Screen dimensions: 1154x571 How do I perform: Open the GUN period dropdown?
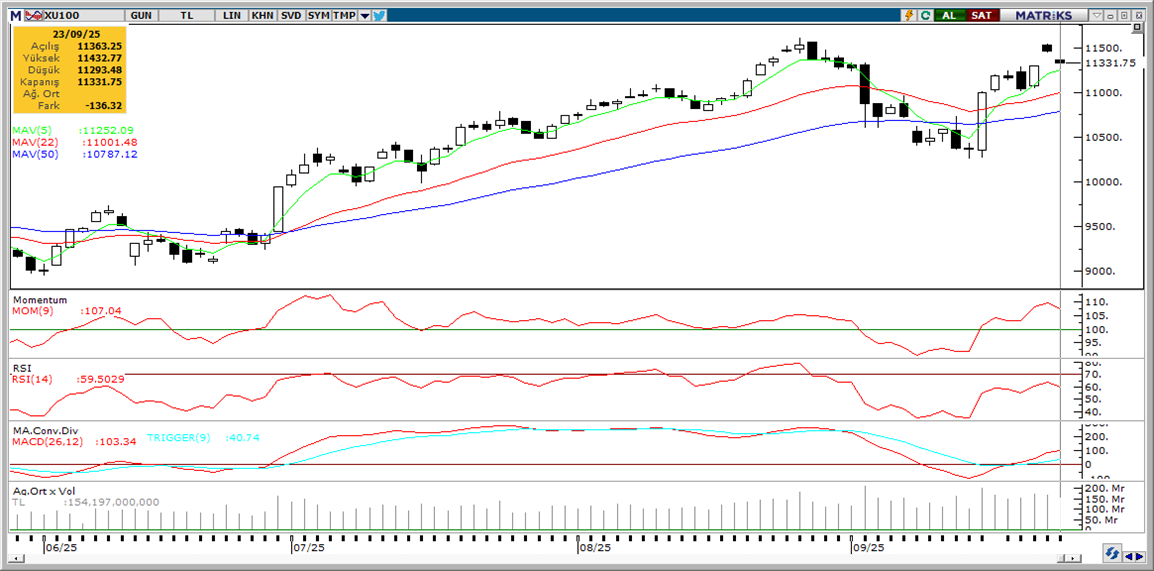coord(141,15)
